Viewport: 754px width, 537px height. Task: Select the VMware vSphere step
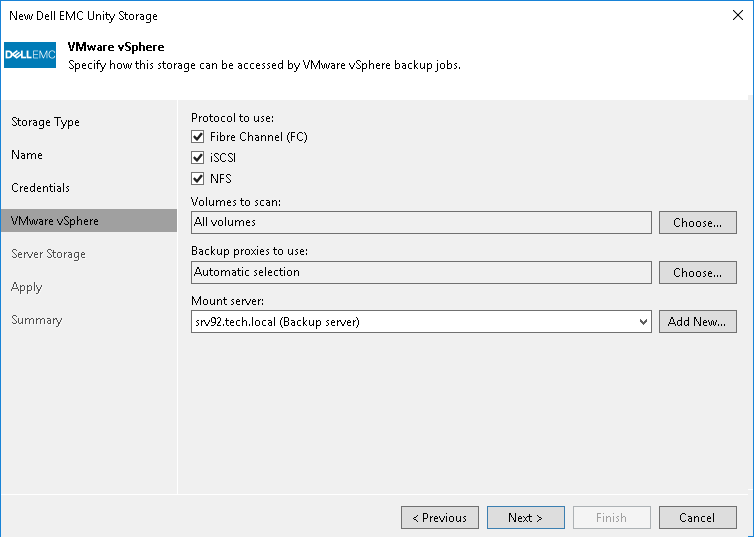click(55, 221)
